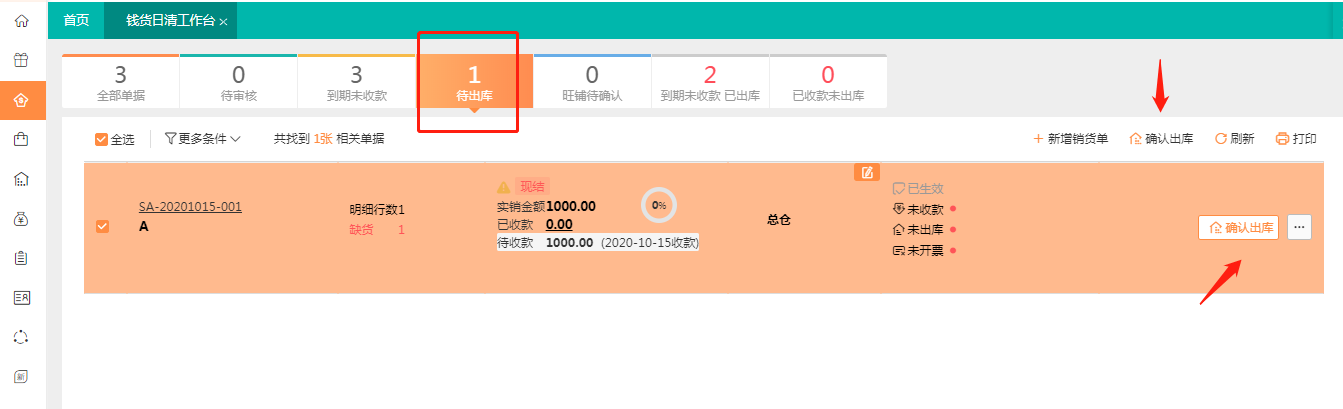Click the 总仓 warehouse text
This screenshot has width=1343, height=409.
(779, 219)
